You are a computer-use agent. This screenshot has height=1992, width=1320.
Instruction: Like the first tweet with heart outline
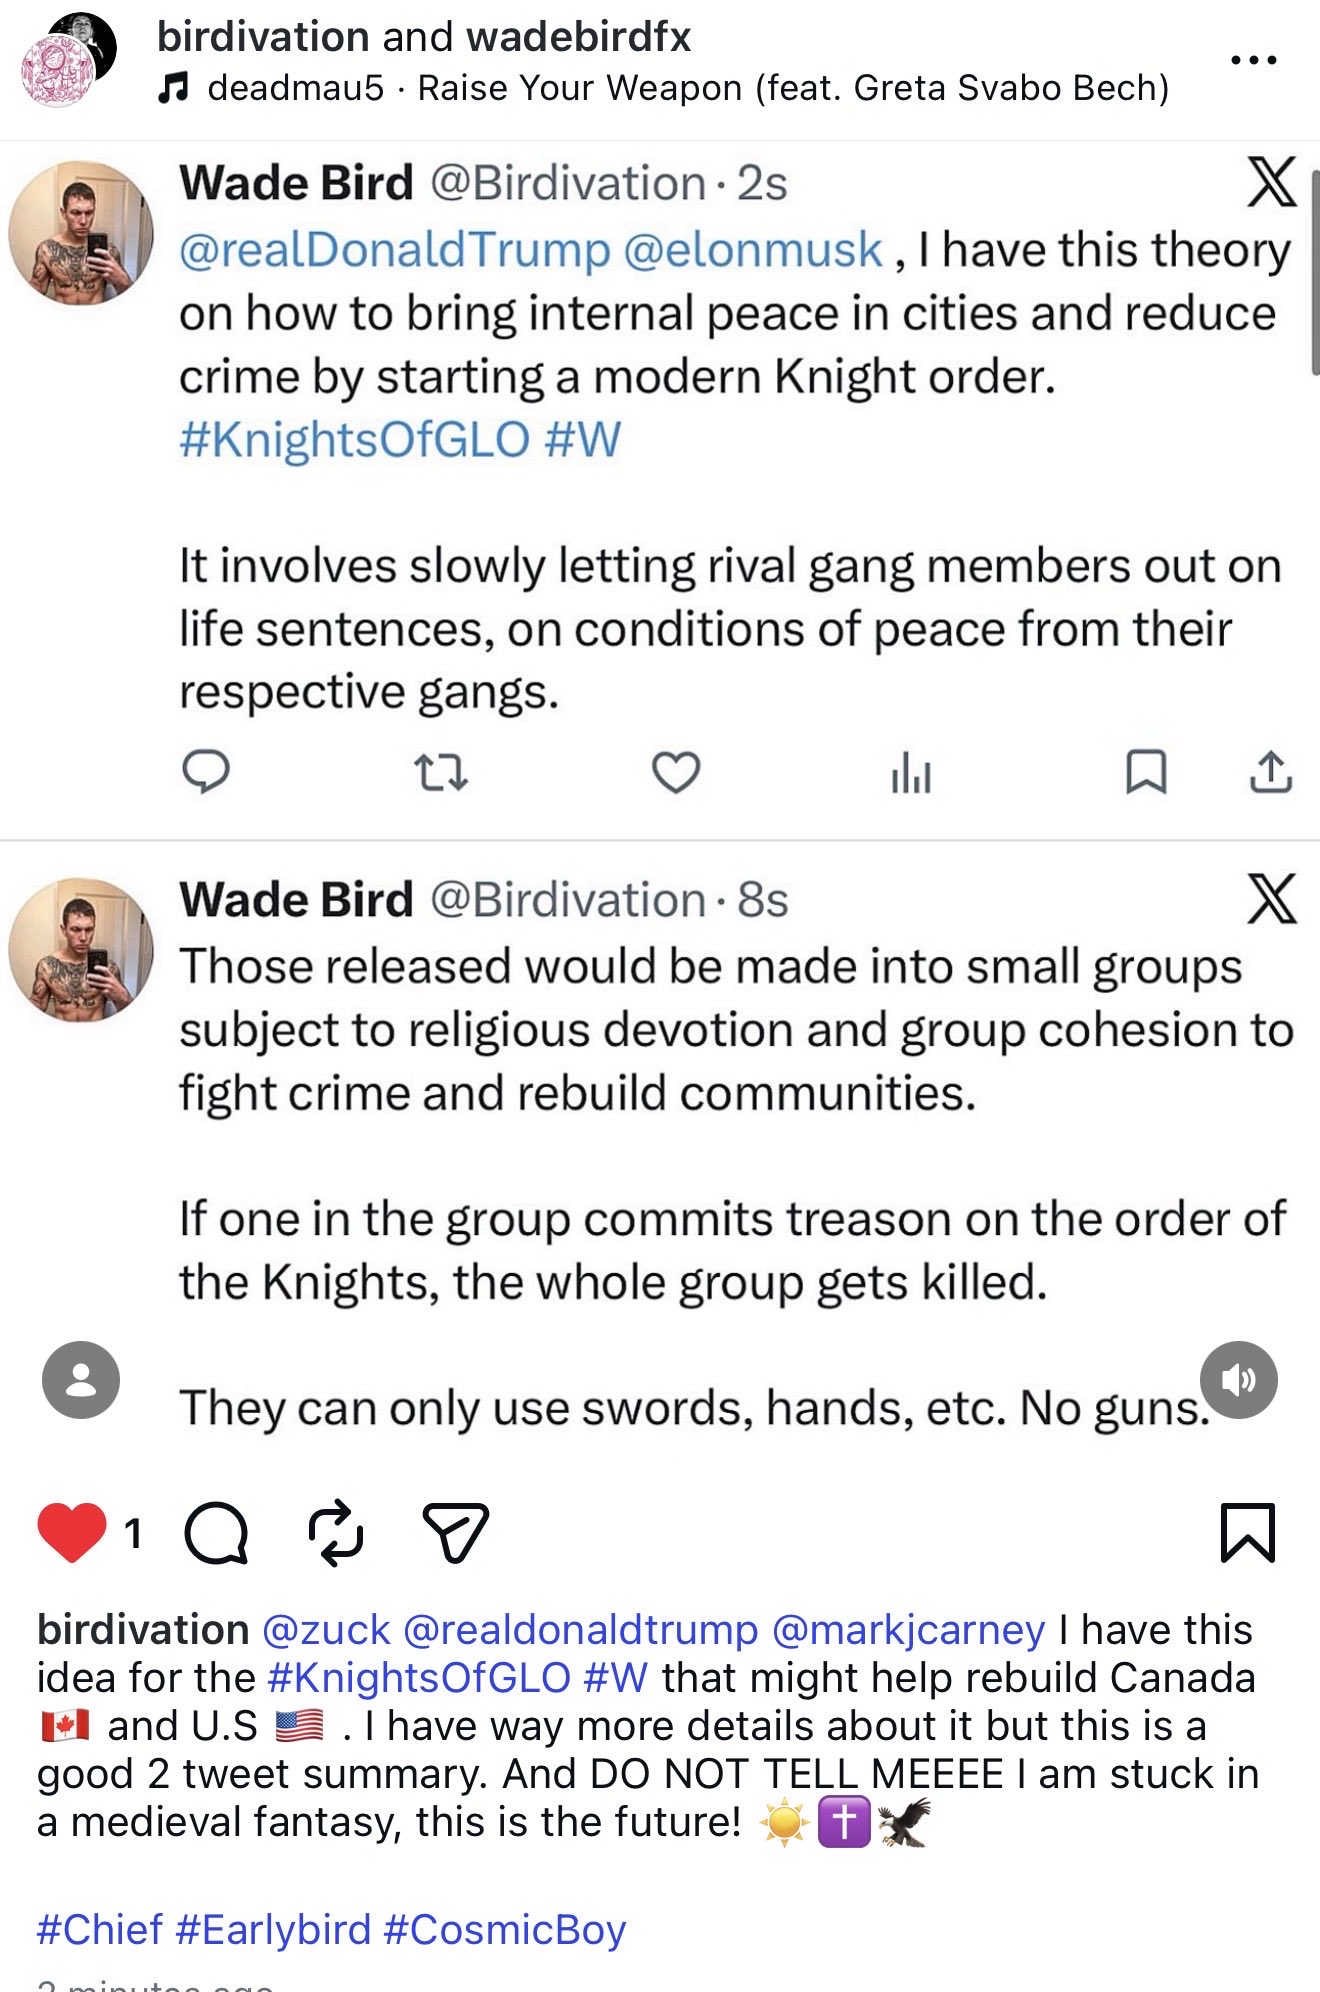pos(676,773)
